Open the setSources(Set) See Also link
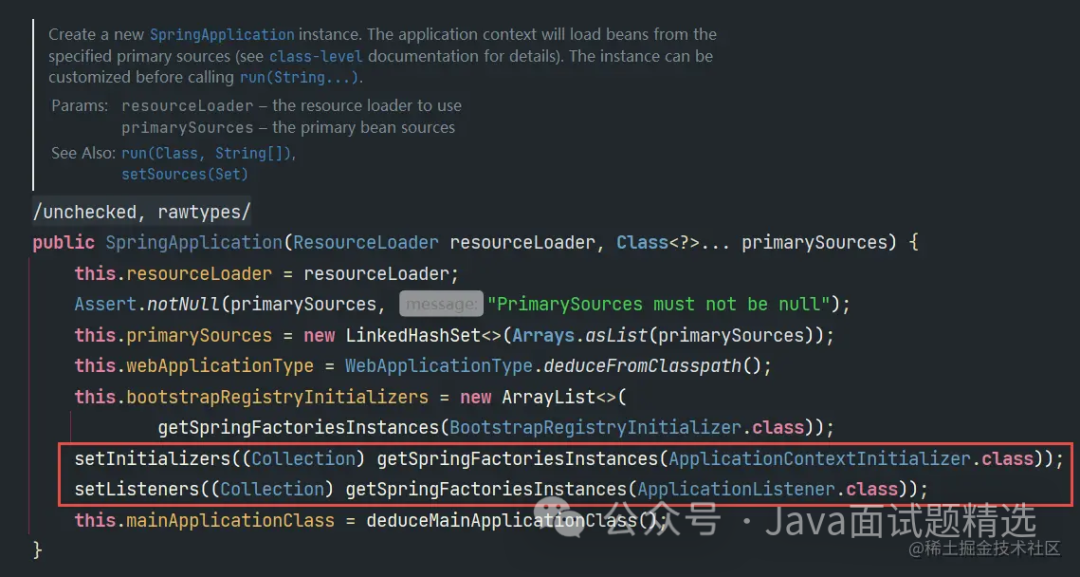1080x577 pixels. click(185, 174)
